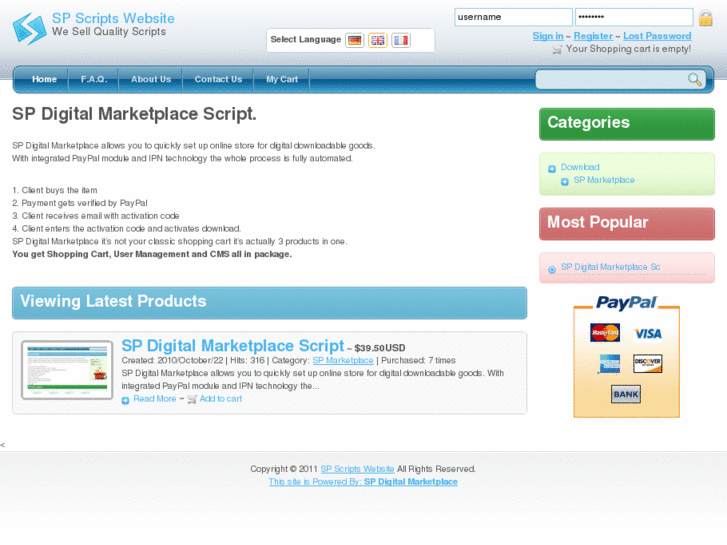The image size is (727, 545).
Task: Click the shopping cart icon near empty cart message
Action: coord(557,49)
